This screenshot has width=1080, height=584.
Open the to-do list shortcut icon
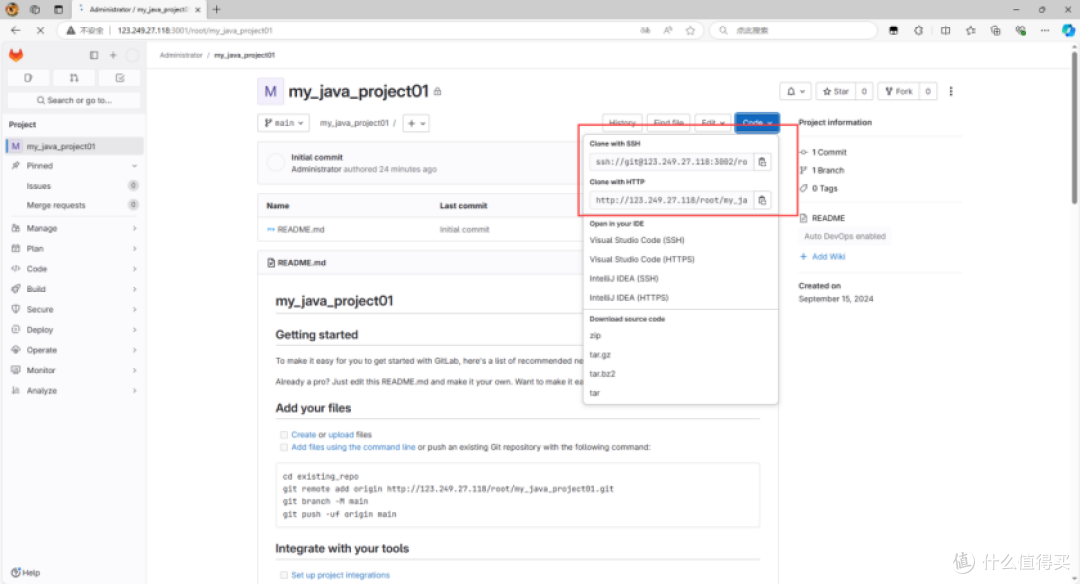tap(120, 78)
